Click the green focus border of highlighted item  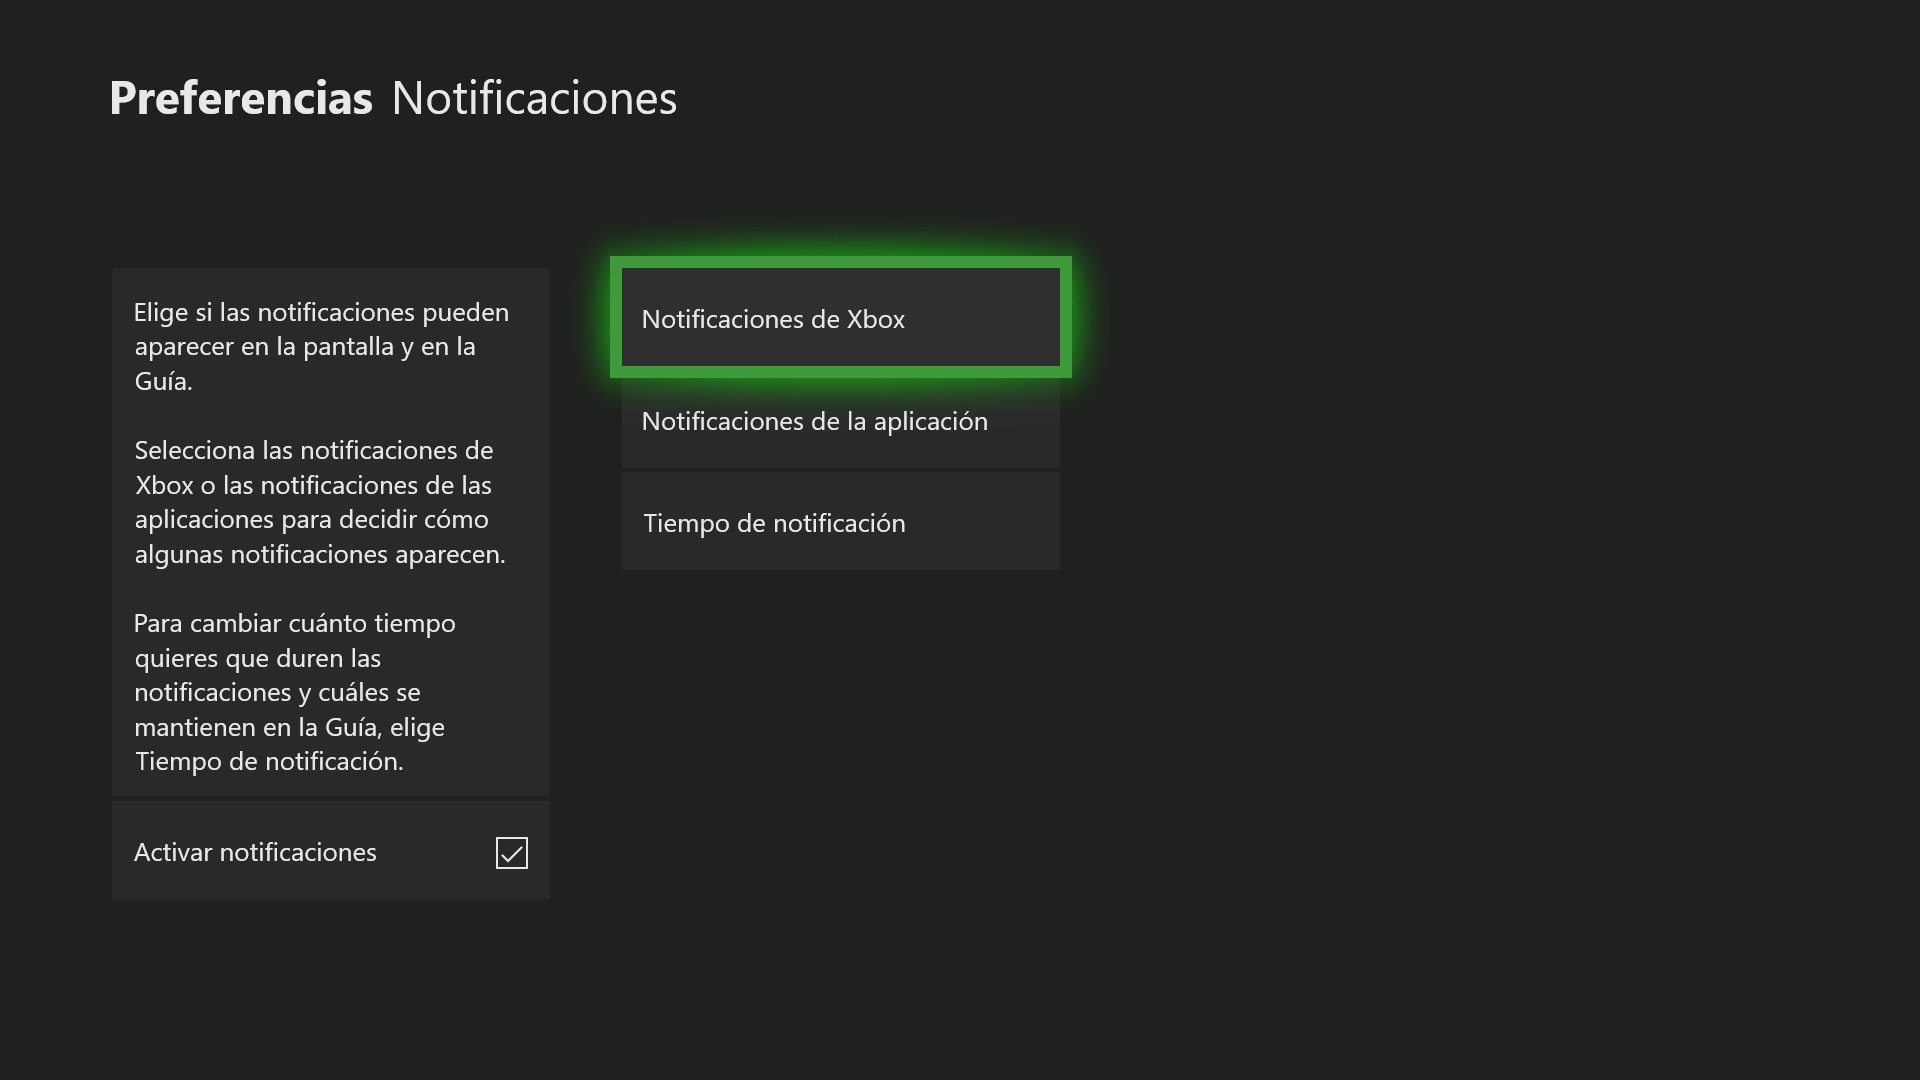840,262
